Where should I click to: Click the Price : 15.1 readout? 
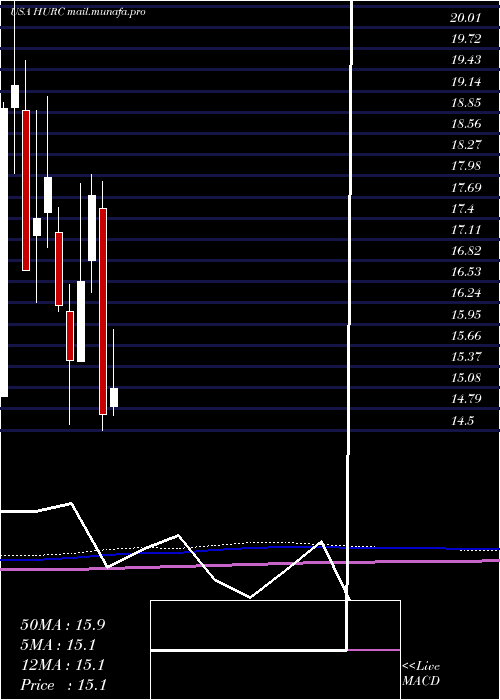(x=63, y=685)
